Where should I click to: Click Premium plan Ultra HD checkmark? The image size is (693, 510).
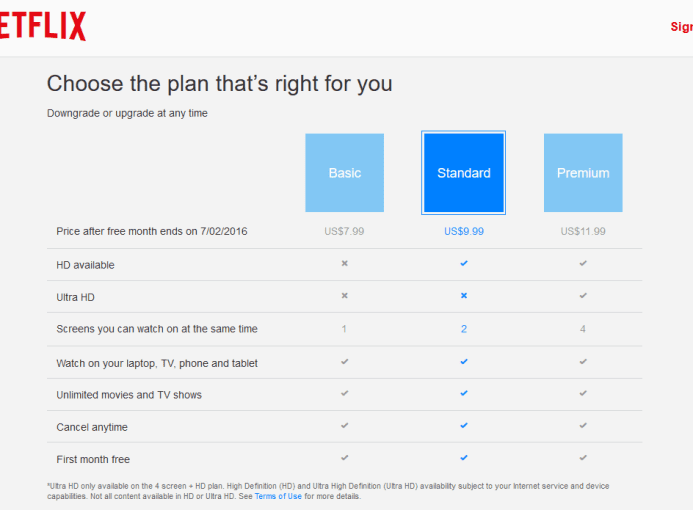(583, 296)
